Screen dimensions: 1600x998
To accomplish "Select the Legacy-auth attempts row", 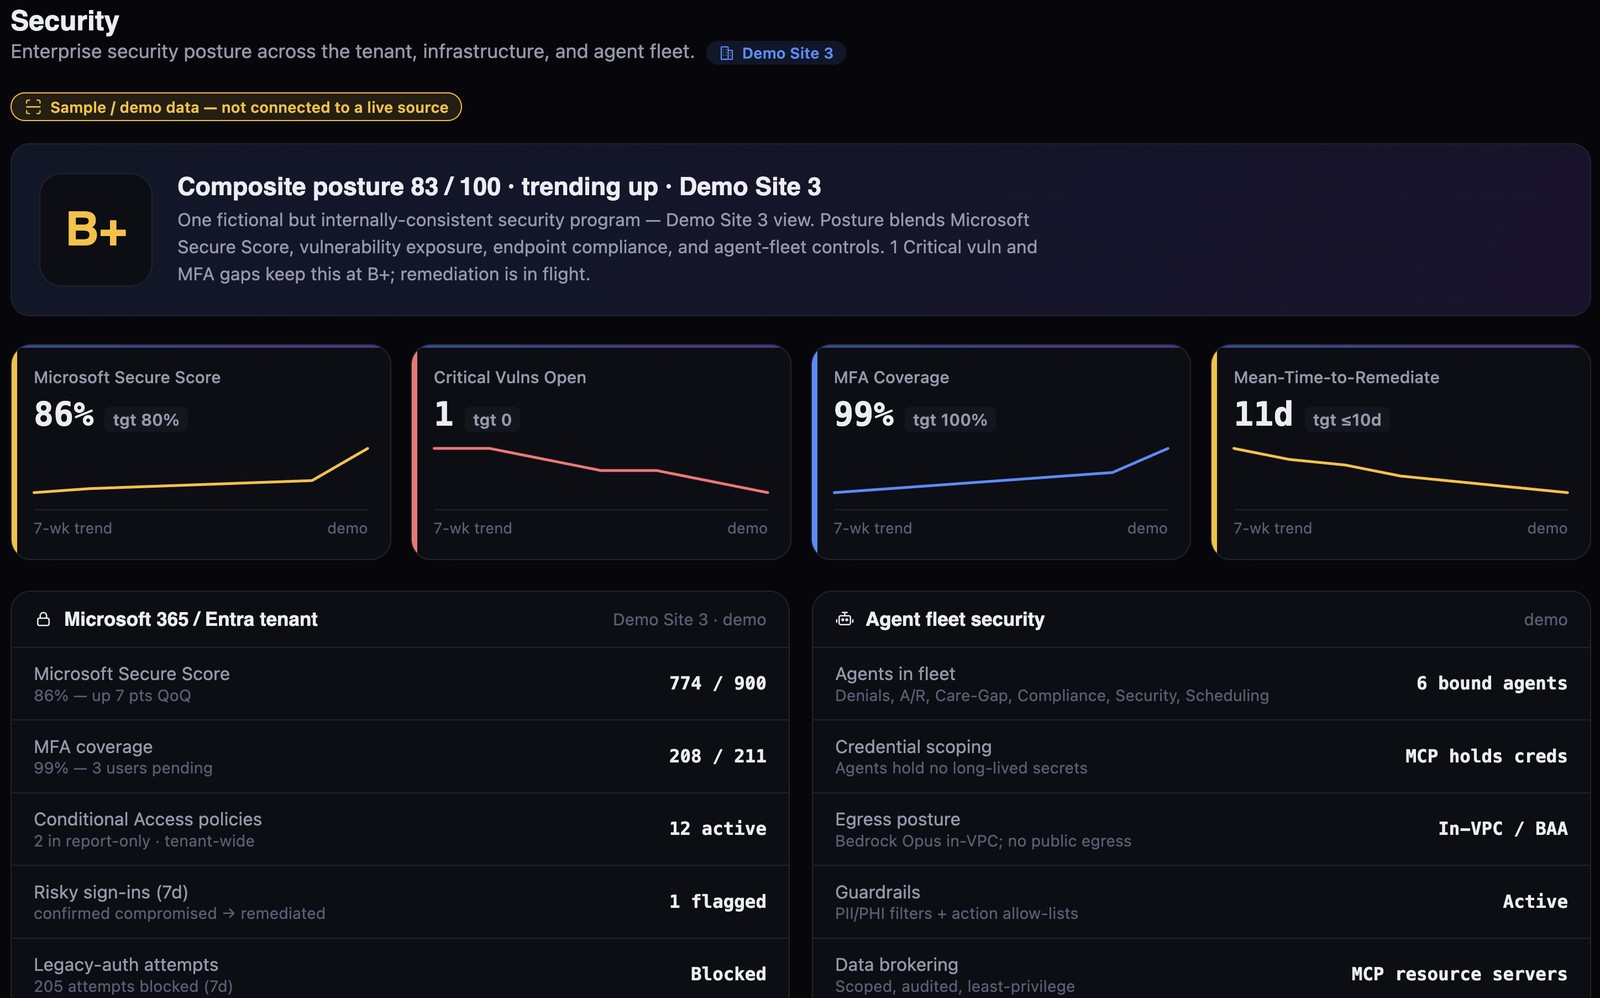I will pos(400,969).
